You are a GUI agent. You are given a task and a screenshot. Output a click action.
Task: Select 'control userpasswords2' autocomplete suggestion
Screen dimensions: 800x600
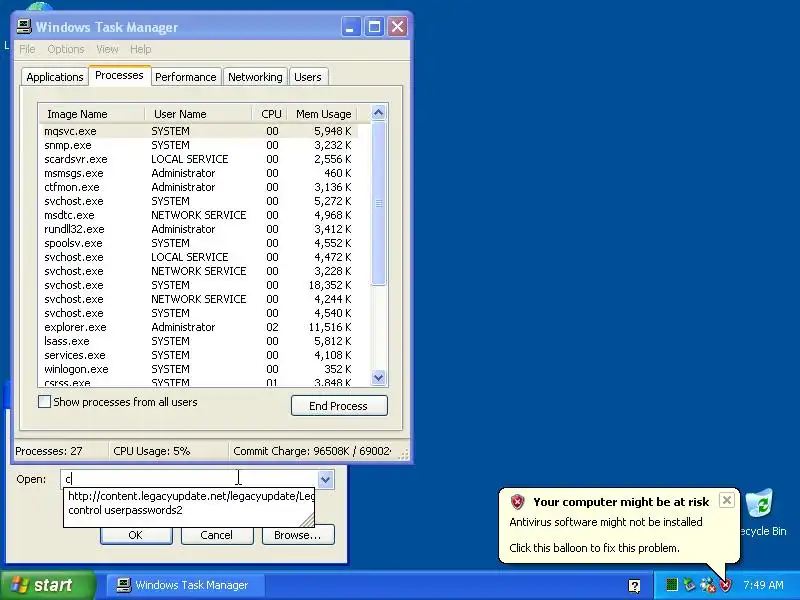tap(190, 510)
